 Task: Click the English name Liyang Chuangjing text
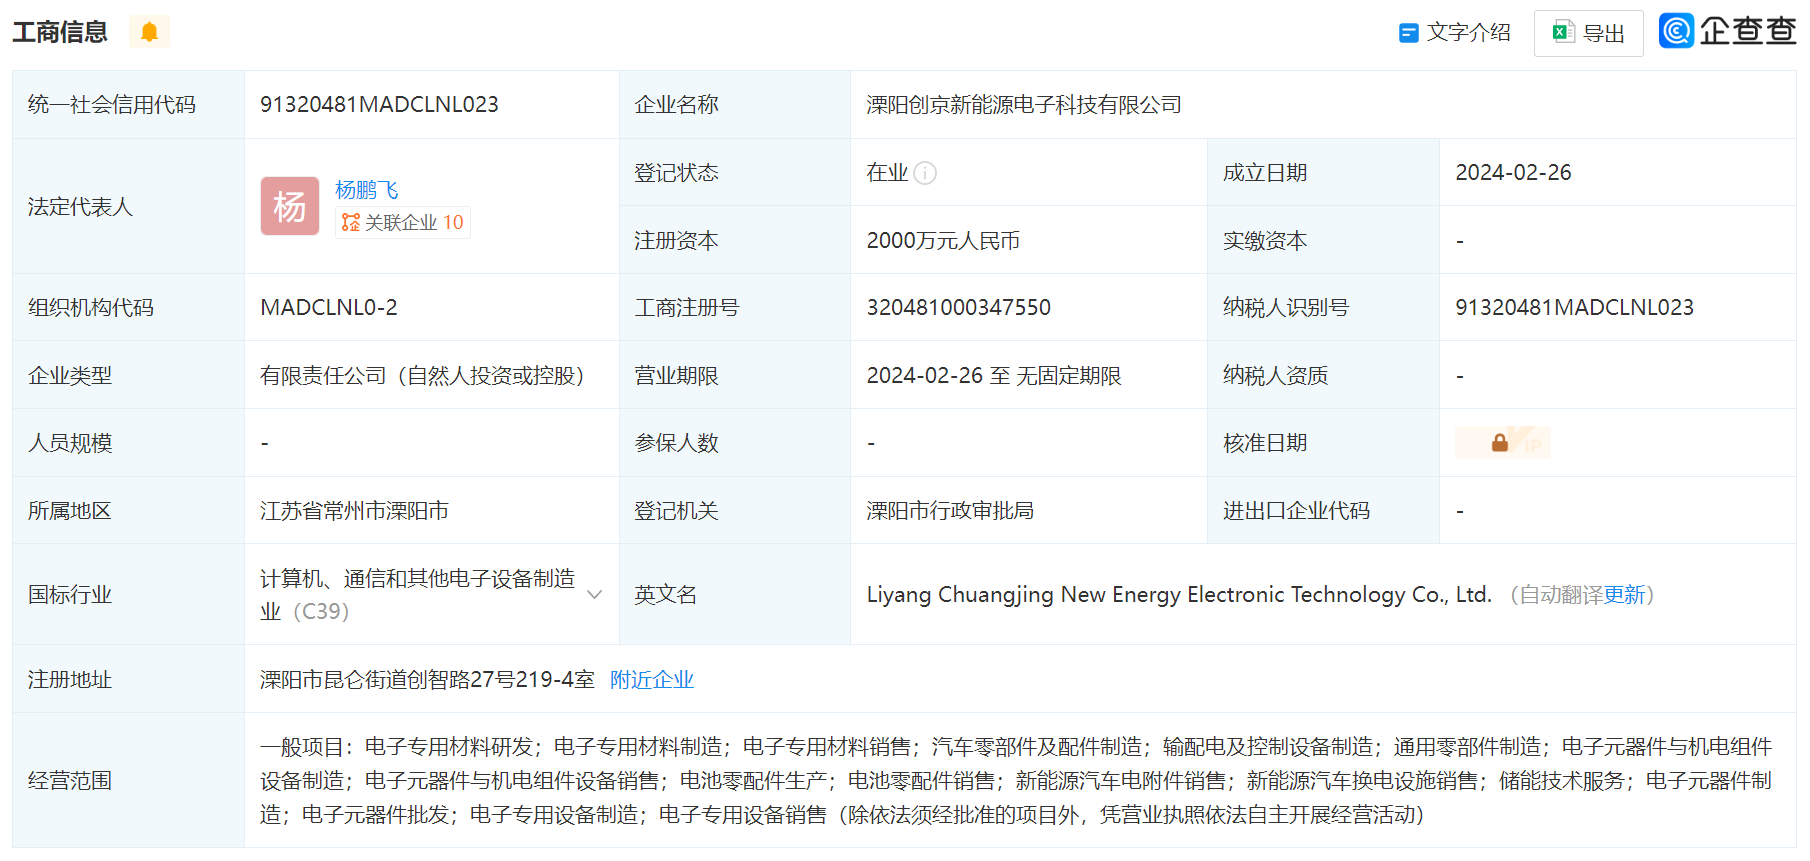1178,595
